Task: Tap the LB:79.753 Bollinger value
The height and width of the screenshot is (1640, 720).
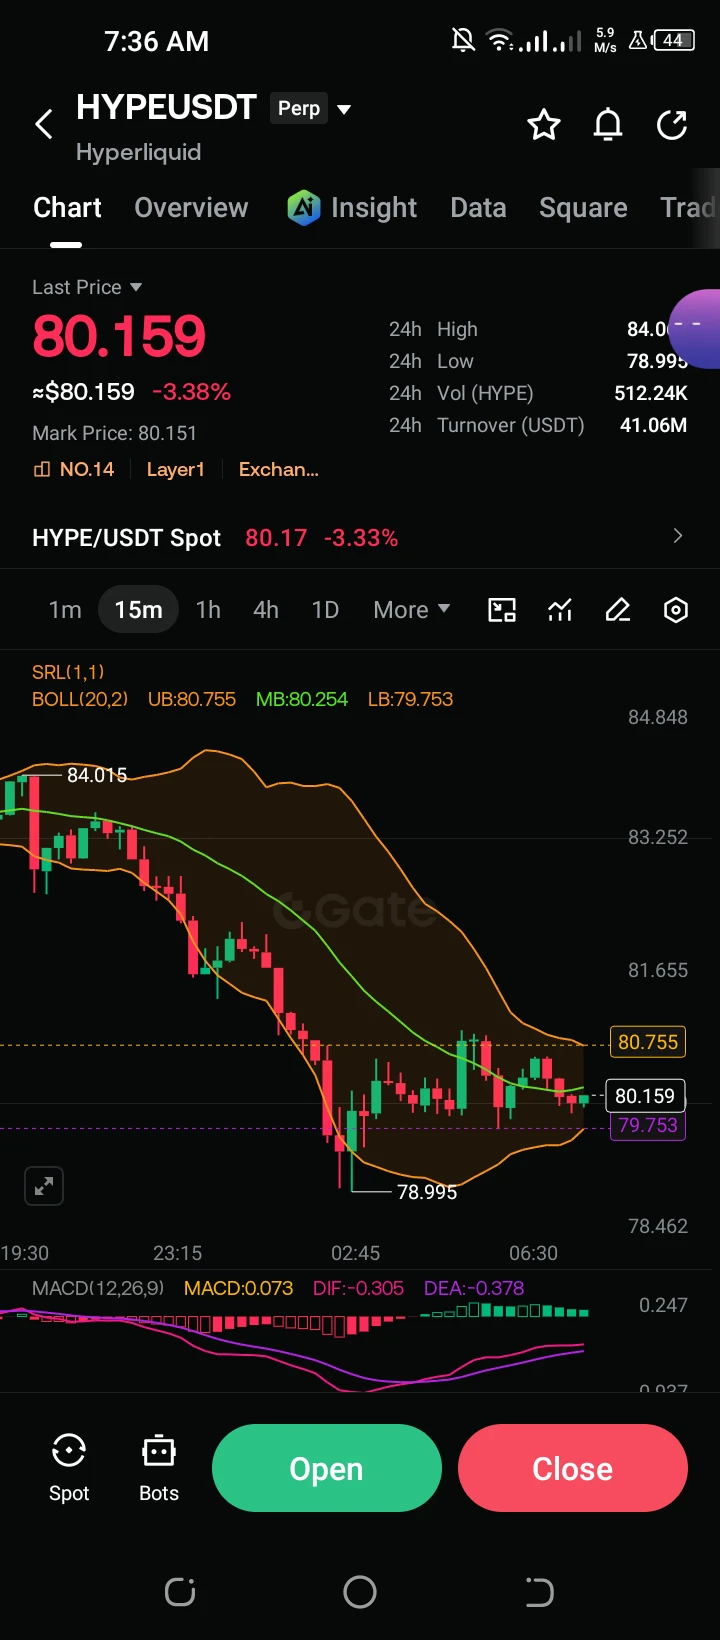Action: coord(410,699)
